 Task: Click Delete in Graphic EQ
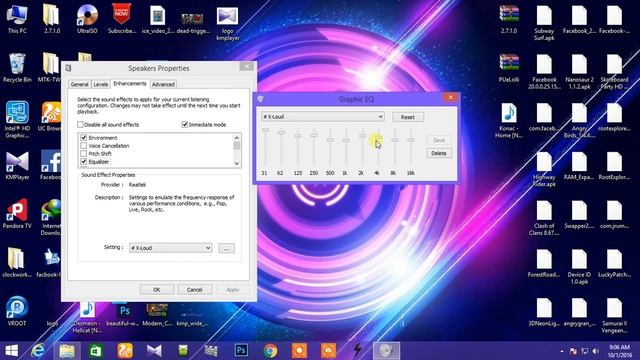click(x=439, y=153)
